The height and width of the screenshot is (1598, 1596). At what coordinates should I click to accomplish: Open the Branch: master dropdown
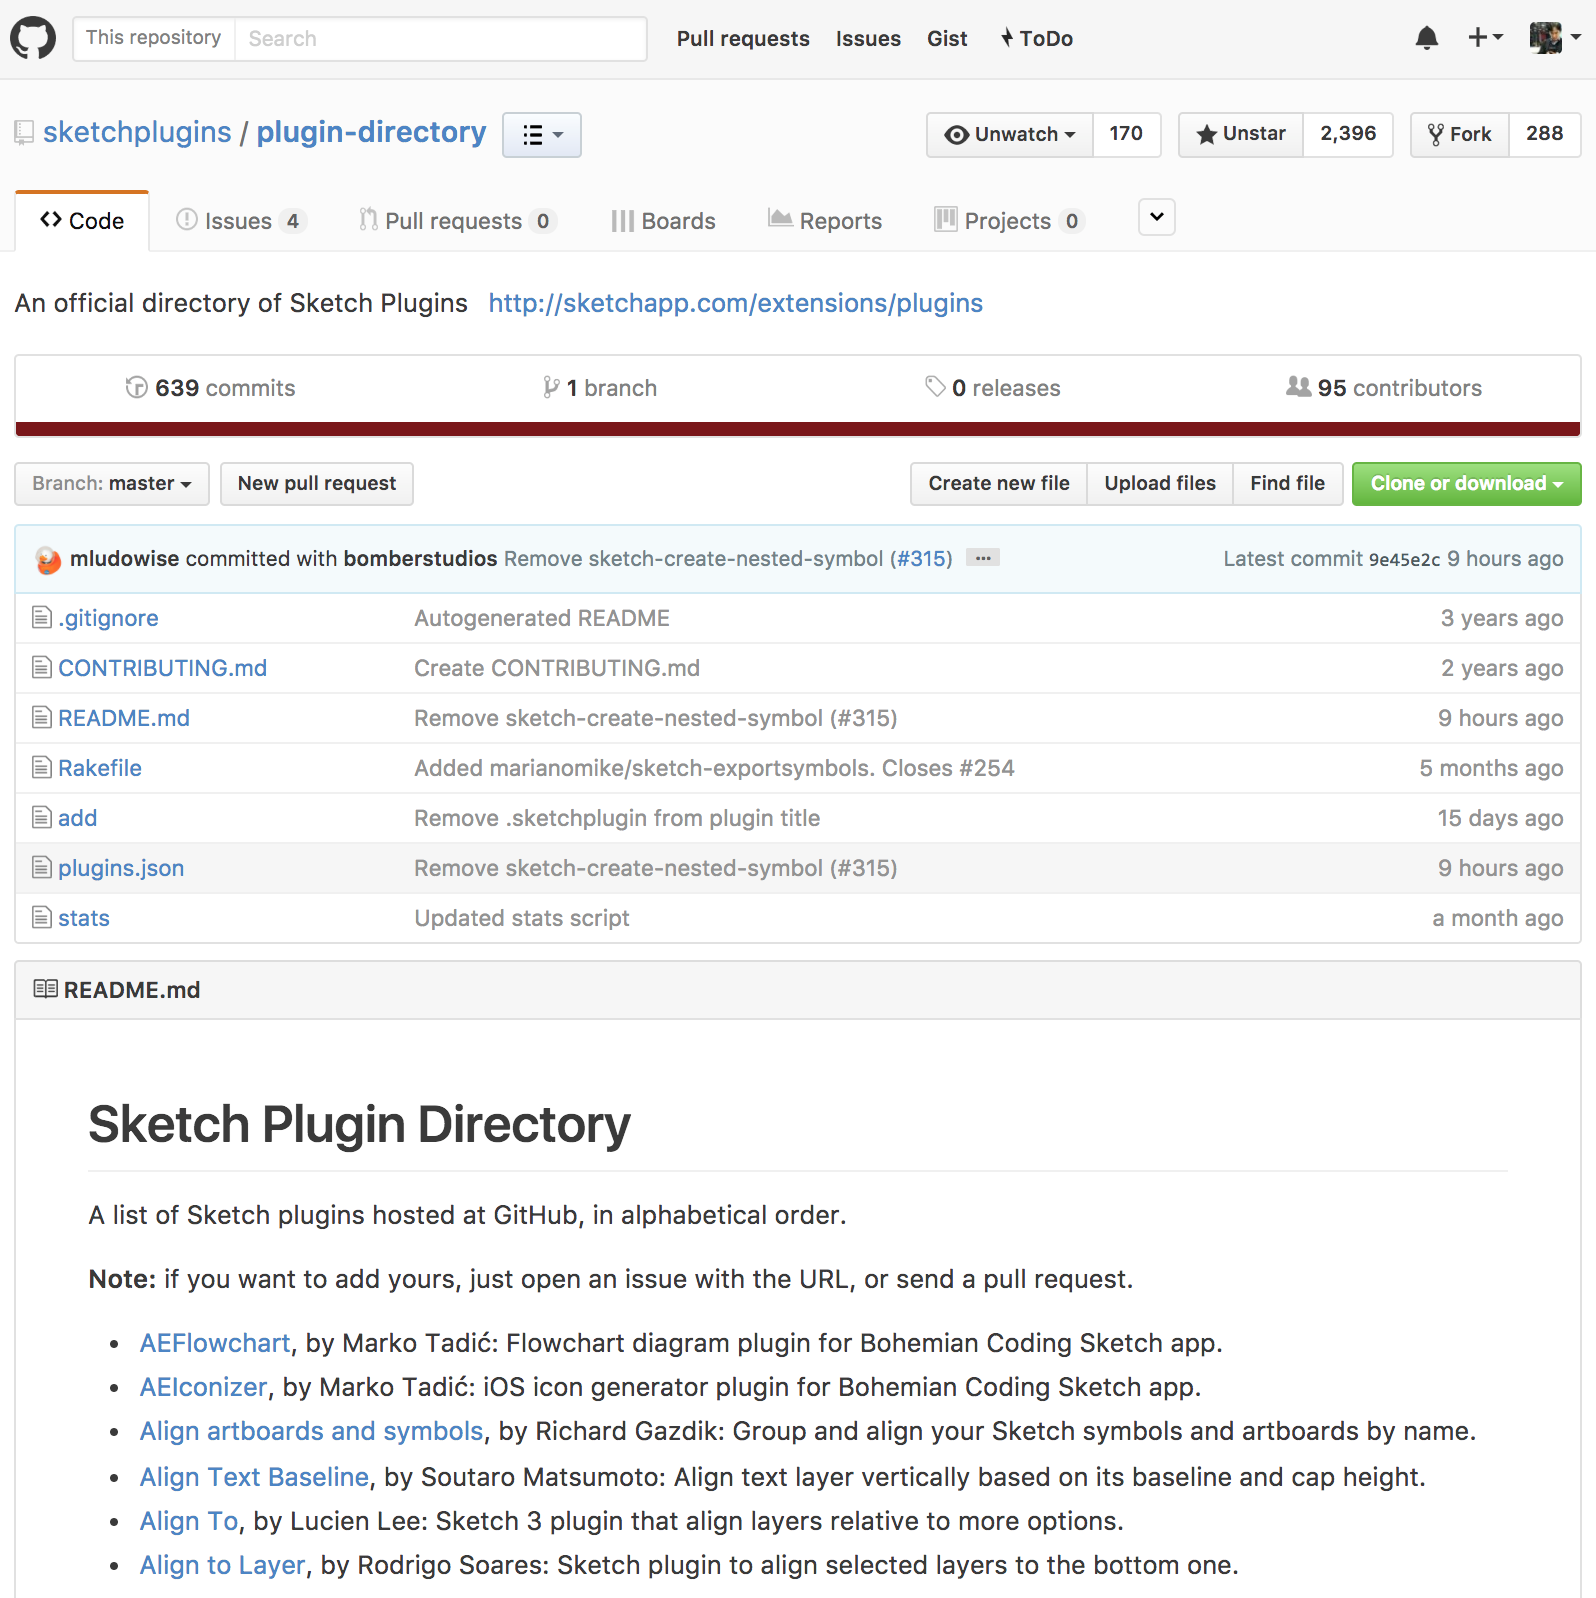(112, 484)
